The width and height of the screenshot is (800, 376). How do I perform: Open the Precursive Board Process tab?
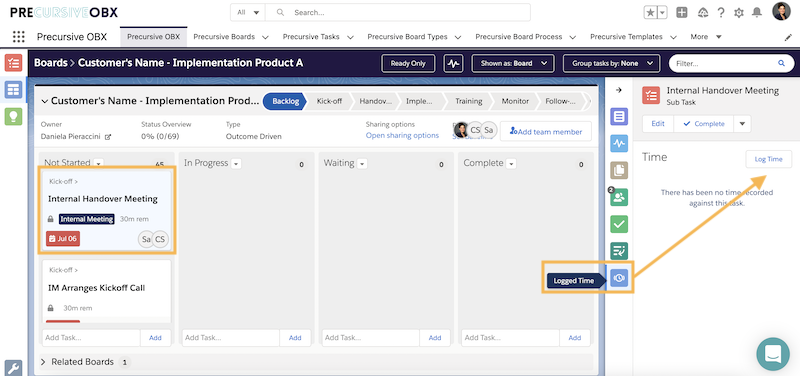[x=519, y=37]
